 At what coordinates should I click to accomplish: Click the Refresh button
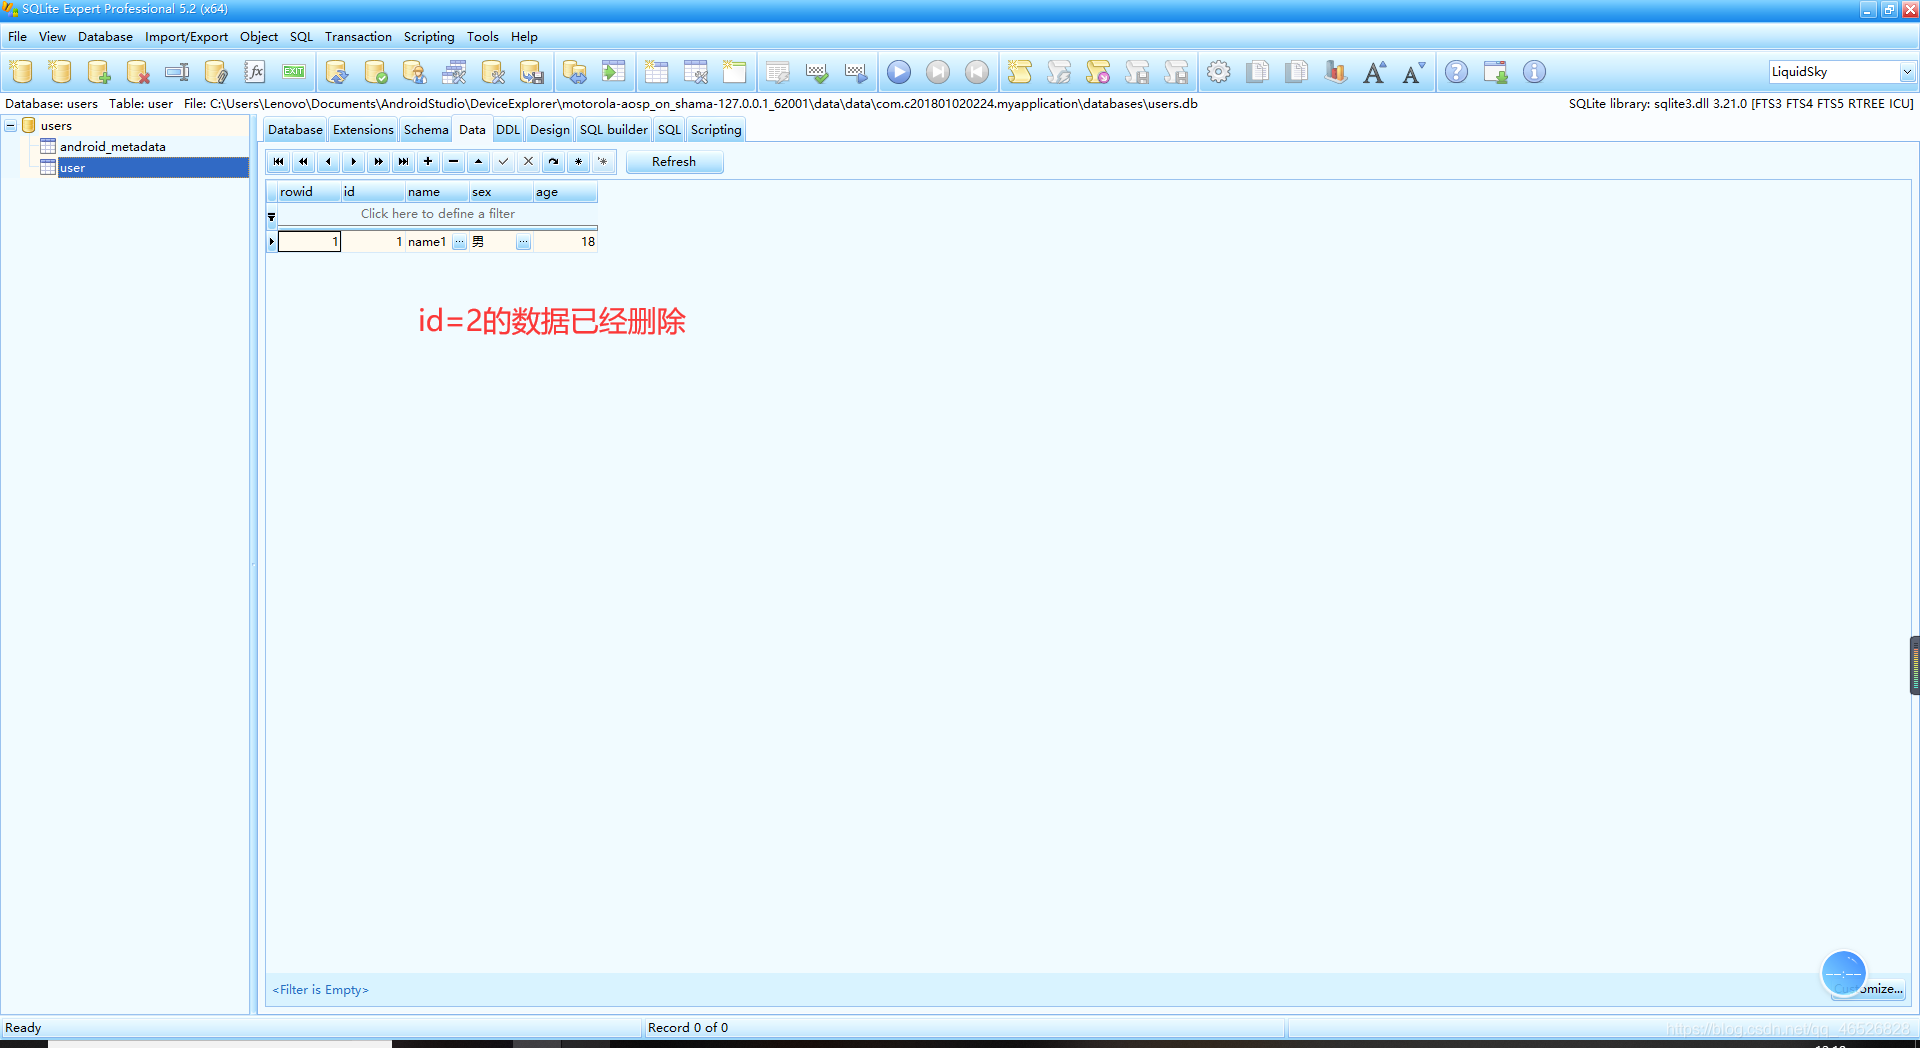674,162
